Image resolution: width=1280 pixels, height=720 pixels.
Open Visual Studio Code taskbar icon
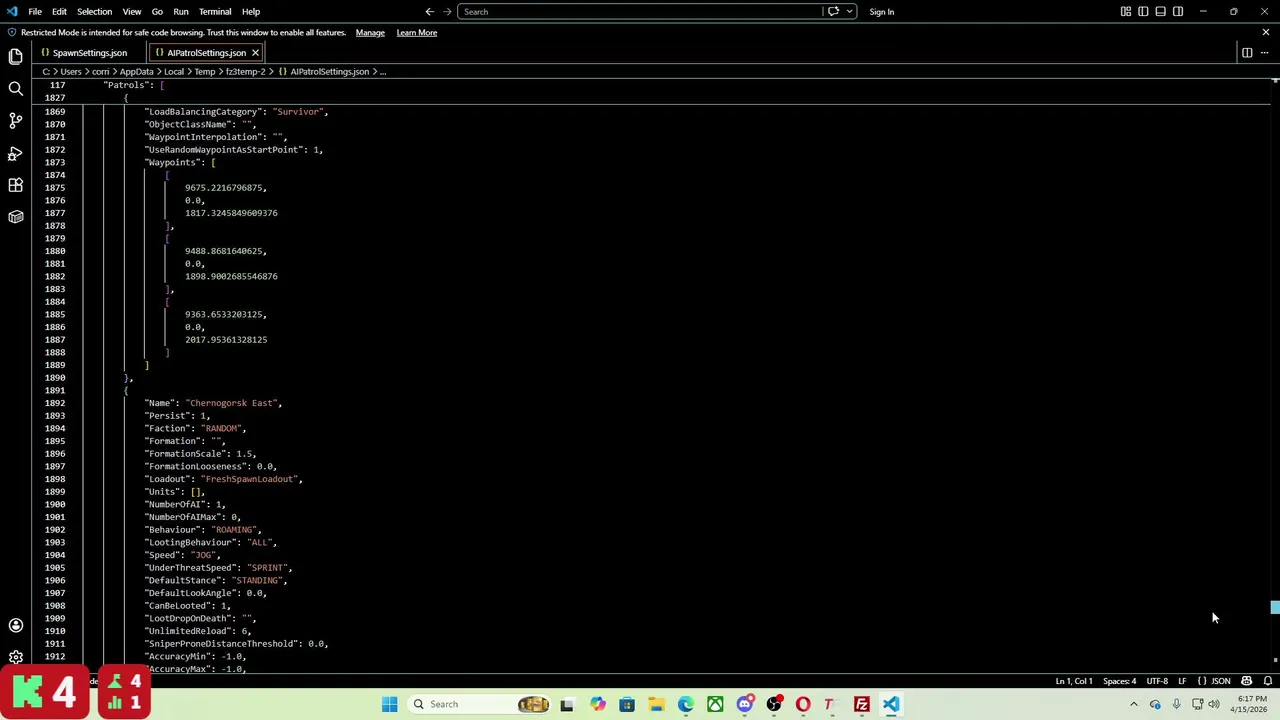[891, 704]
